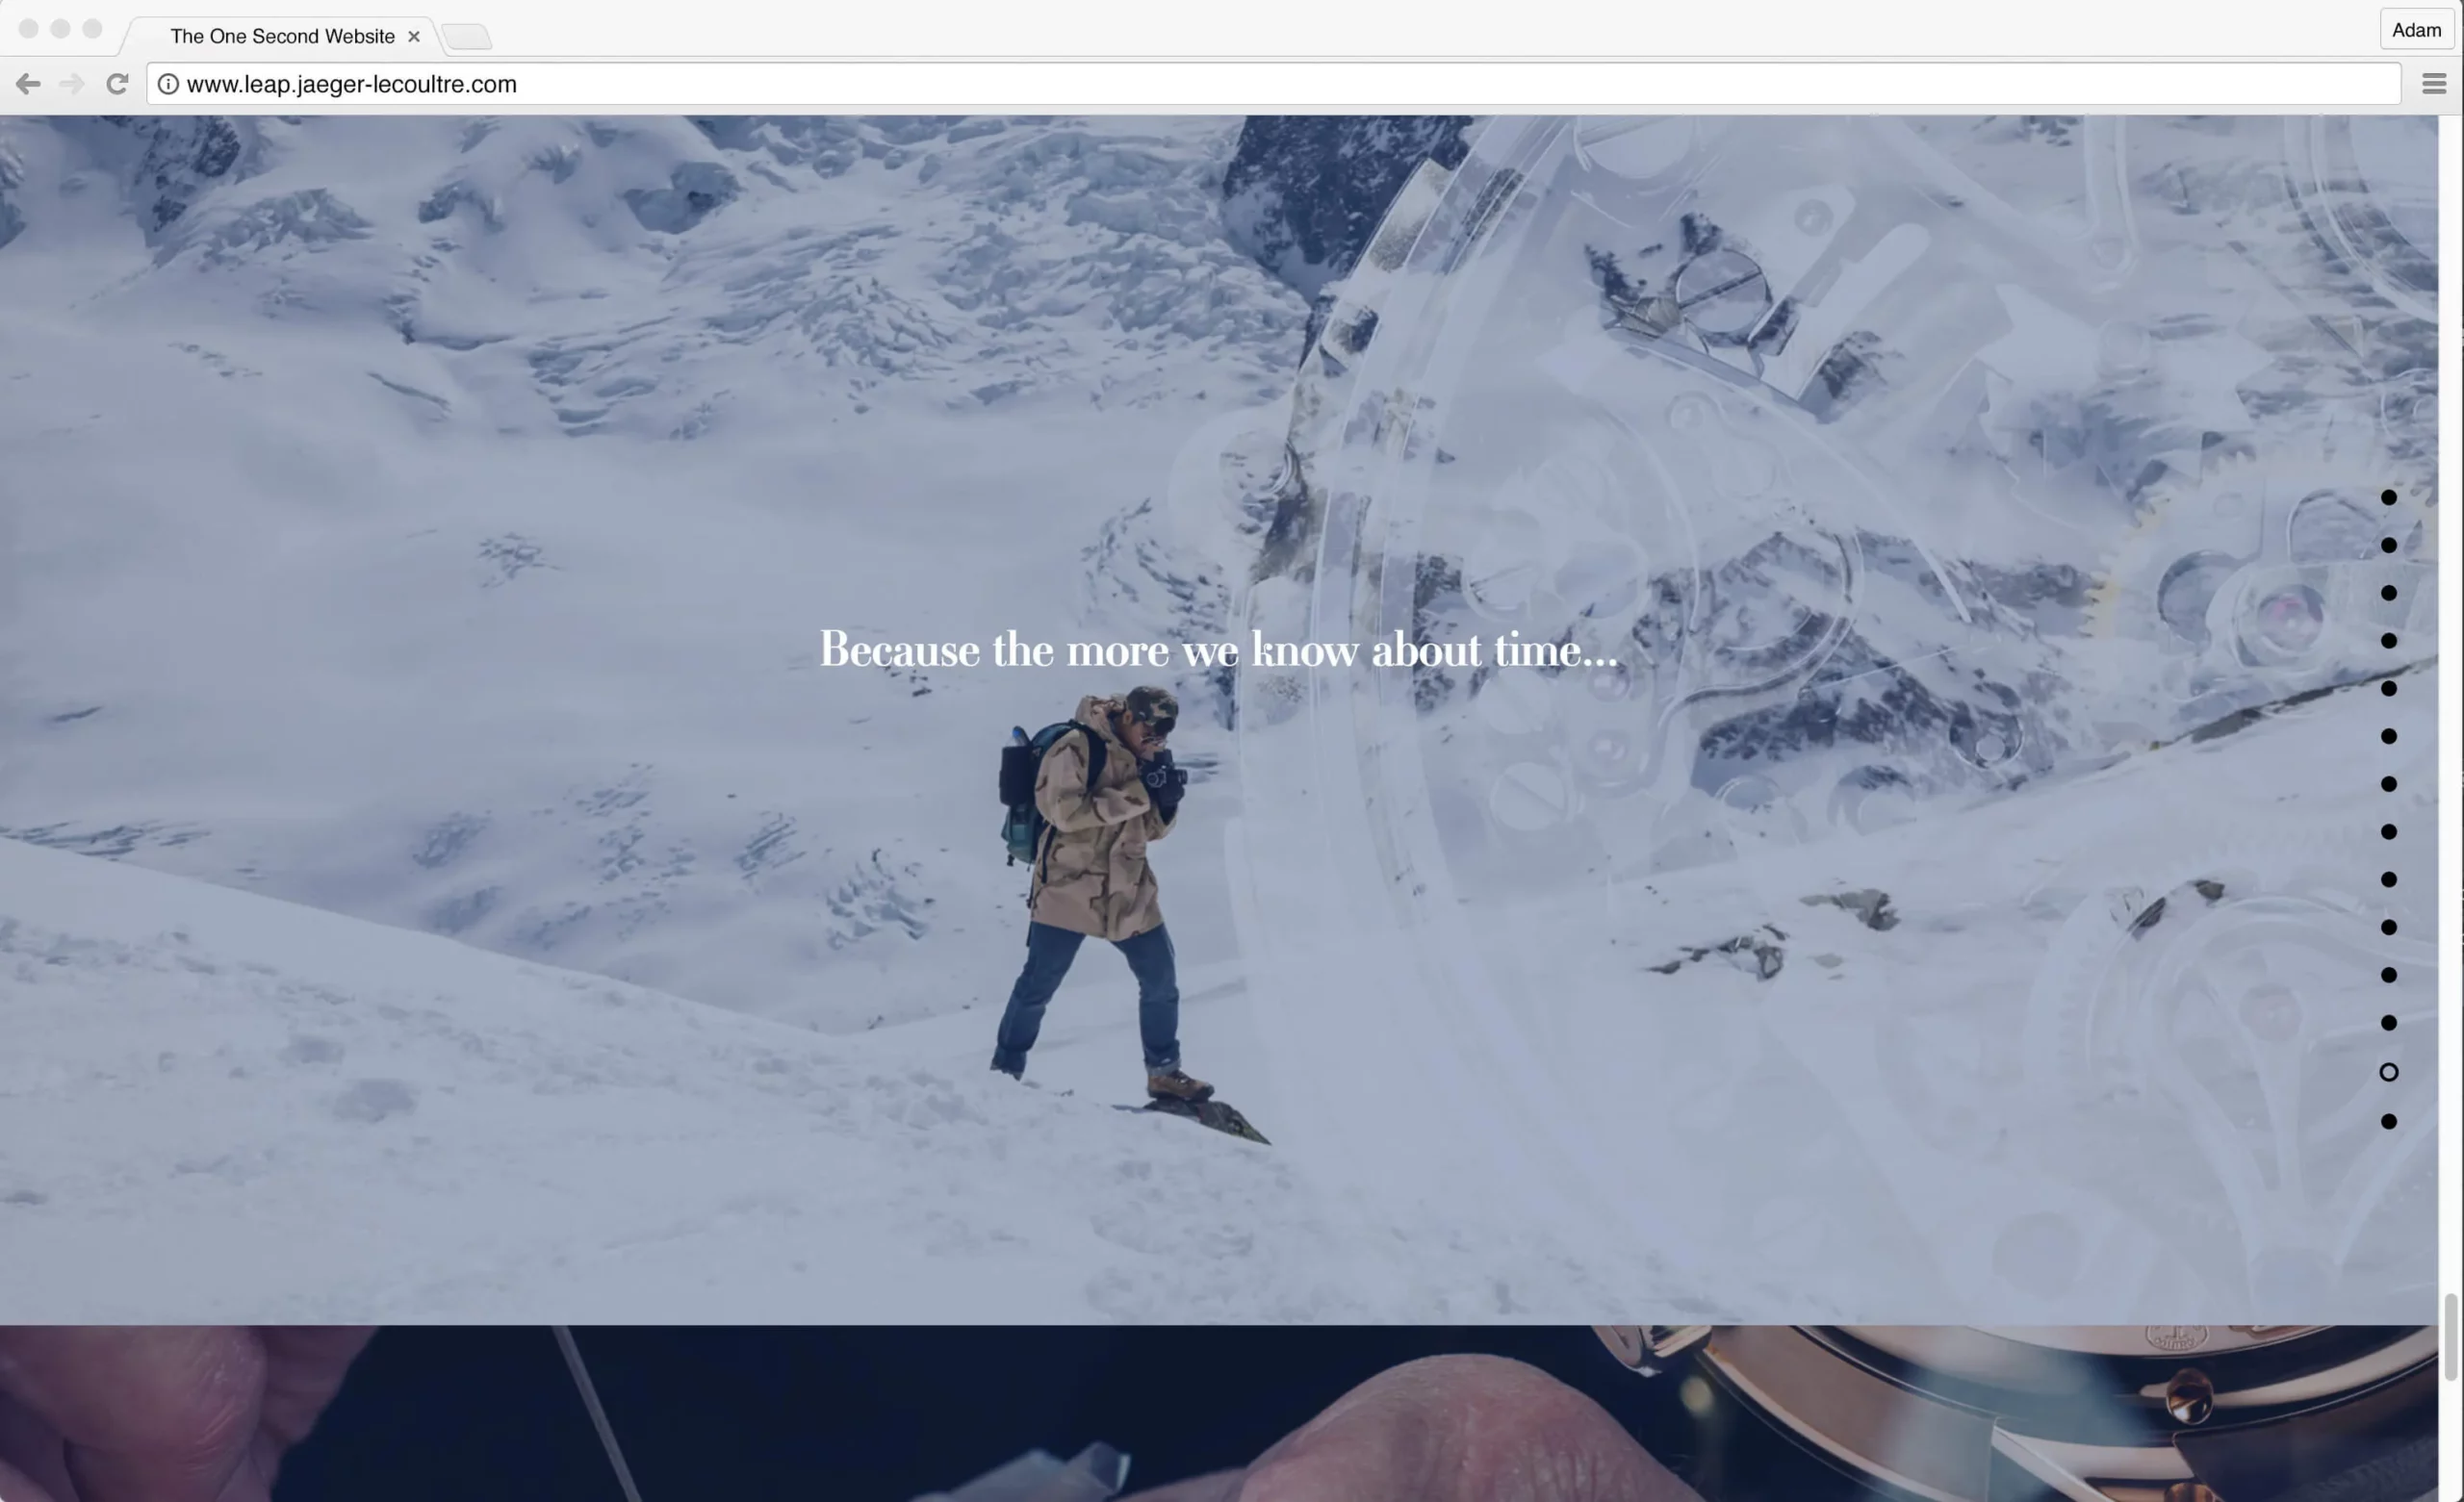The width and height of the screenshot is (2464, 1502).
Task: Select The One Second Website tab
Action: pos(281,36)
